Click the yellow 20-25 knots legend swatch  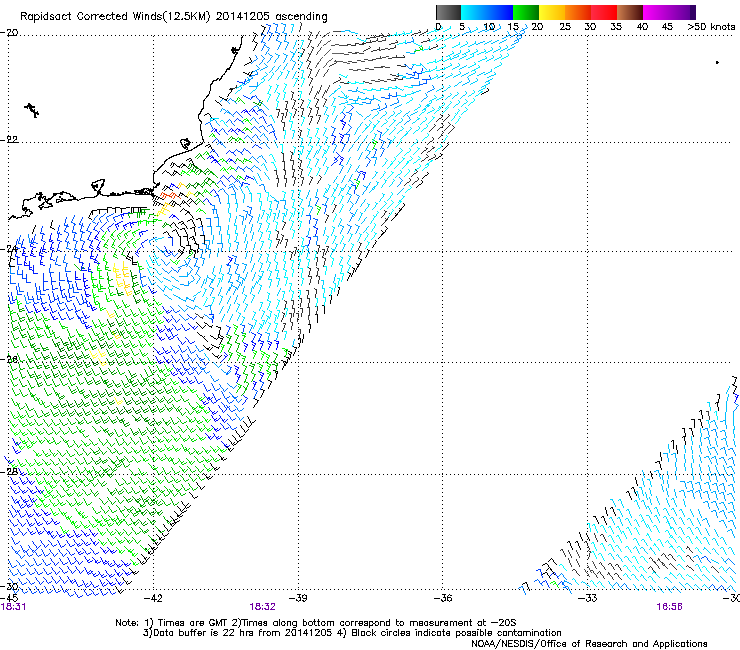pyautogui.click(x=552, y=12)
